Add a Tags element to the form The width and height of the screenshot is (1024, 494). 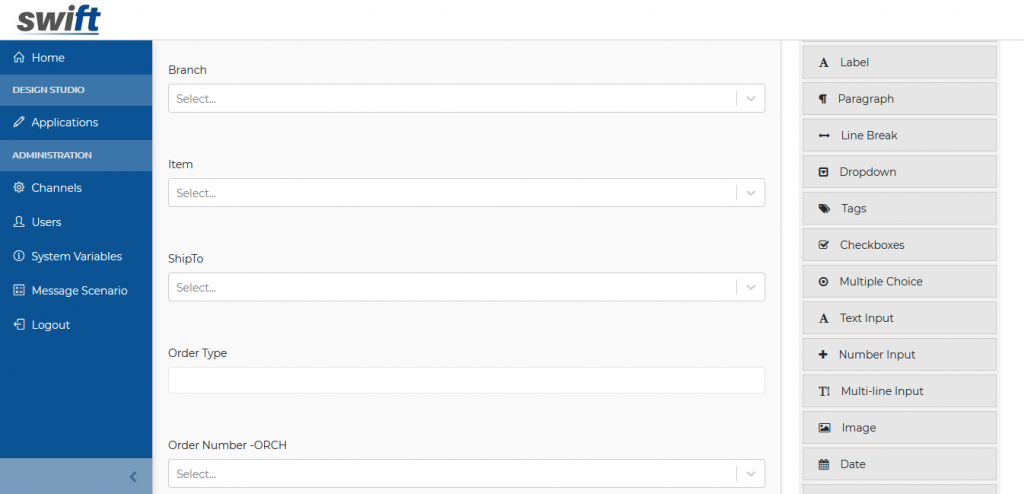[899, 208]
